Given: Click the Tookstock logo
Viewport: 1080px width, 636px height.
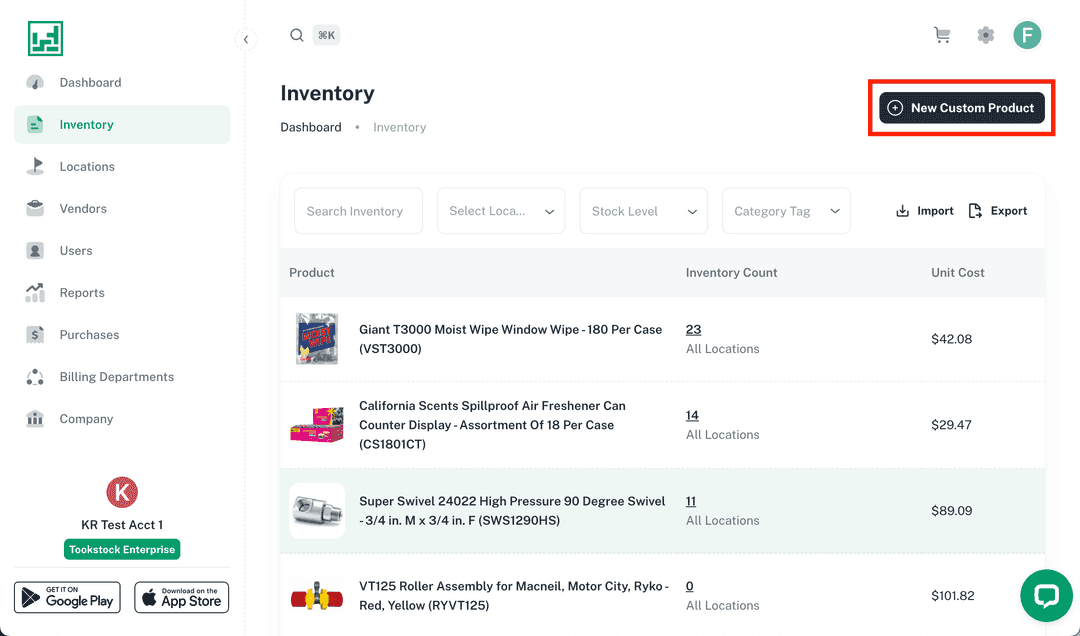Looking at the screenshot, I should (x=46, y=38).
